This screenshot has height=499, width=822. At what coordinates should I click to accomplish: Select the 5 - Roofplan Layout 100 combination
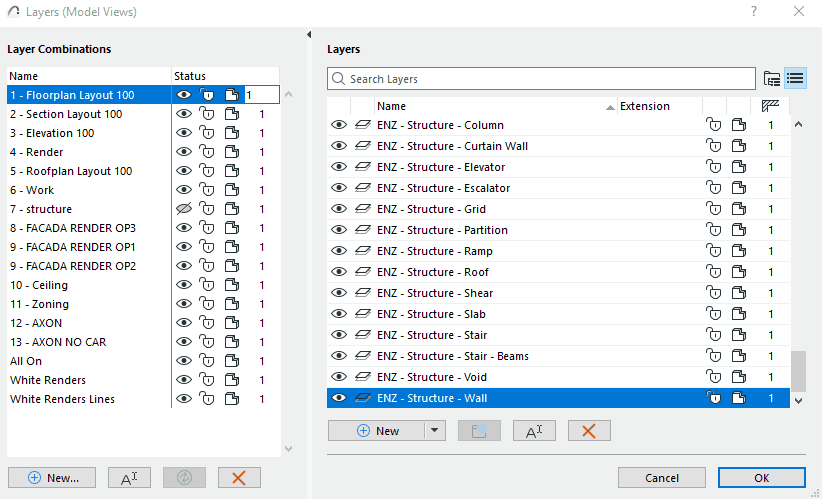tap(71, 171)
